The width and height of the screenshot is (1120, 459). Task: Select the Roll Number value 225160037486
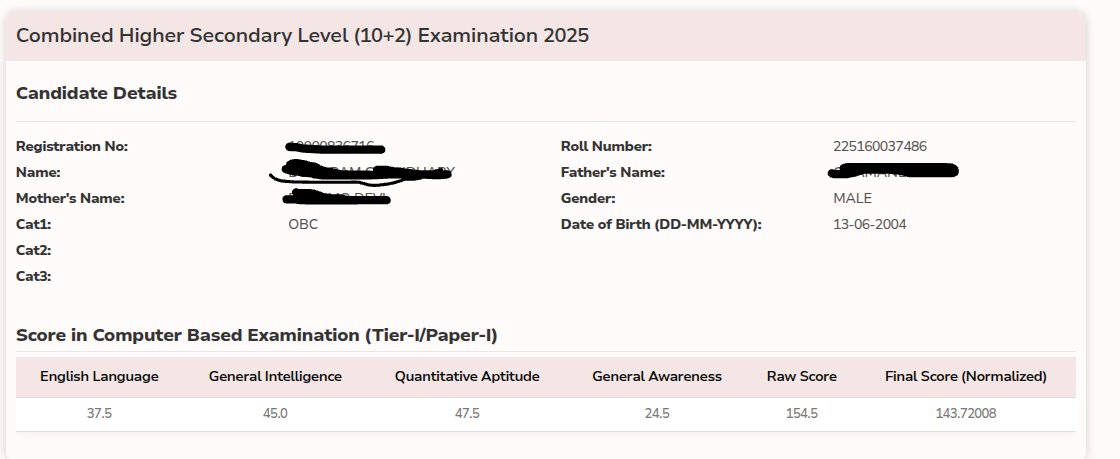click(880, 147)
